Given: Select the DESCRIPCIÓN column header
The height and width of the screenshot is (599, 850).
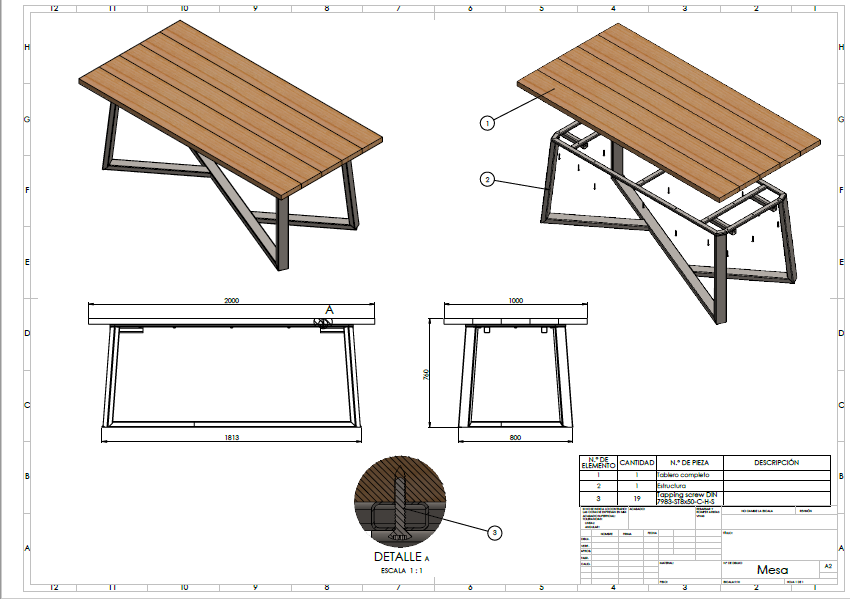Looking at the screenshot, I should [775, 463].
